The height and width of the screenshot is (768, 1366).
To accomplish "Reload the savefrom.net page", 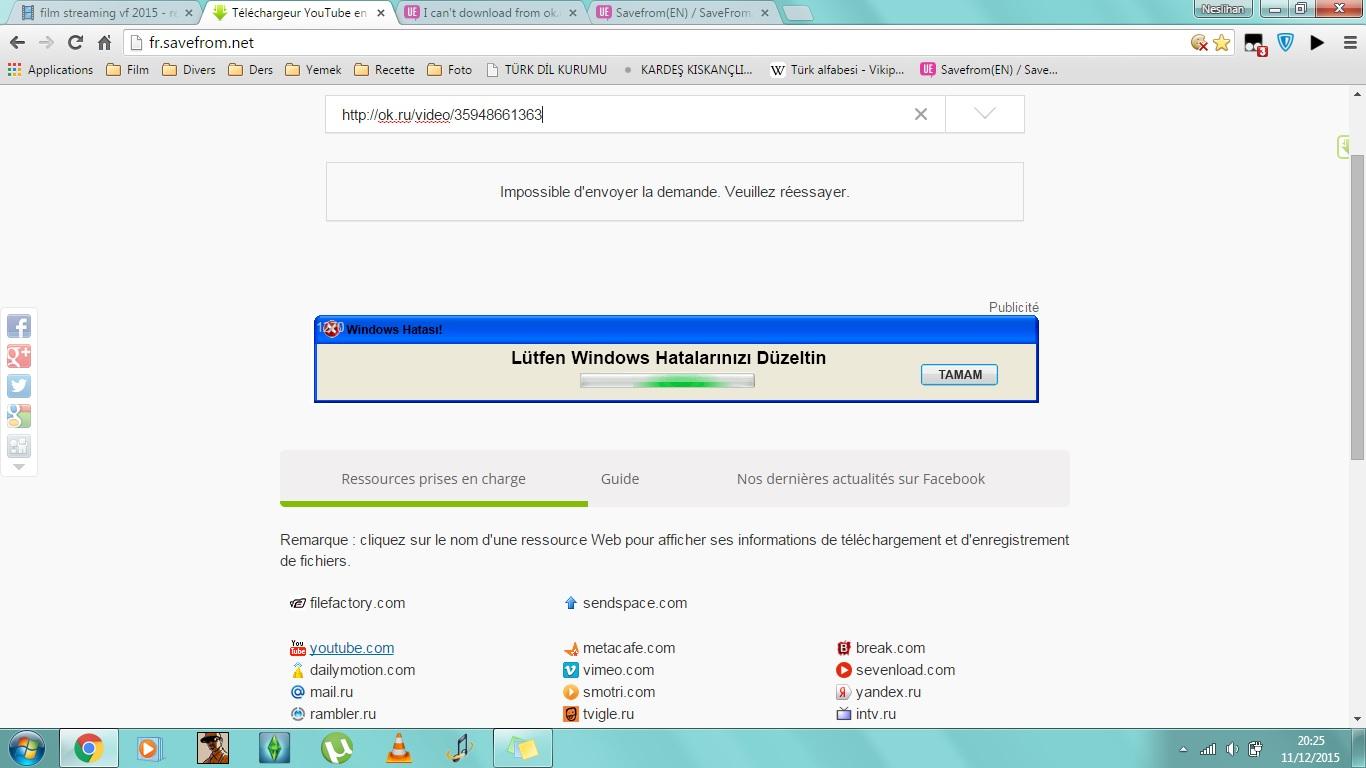I will click(x=75, y=43).
